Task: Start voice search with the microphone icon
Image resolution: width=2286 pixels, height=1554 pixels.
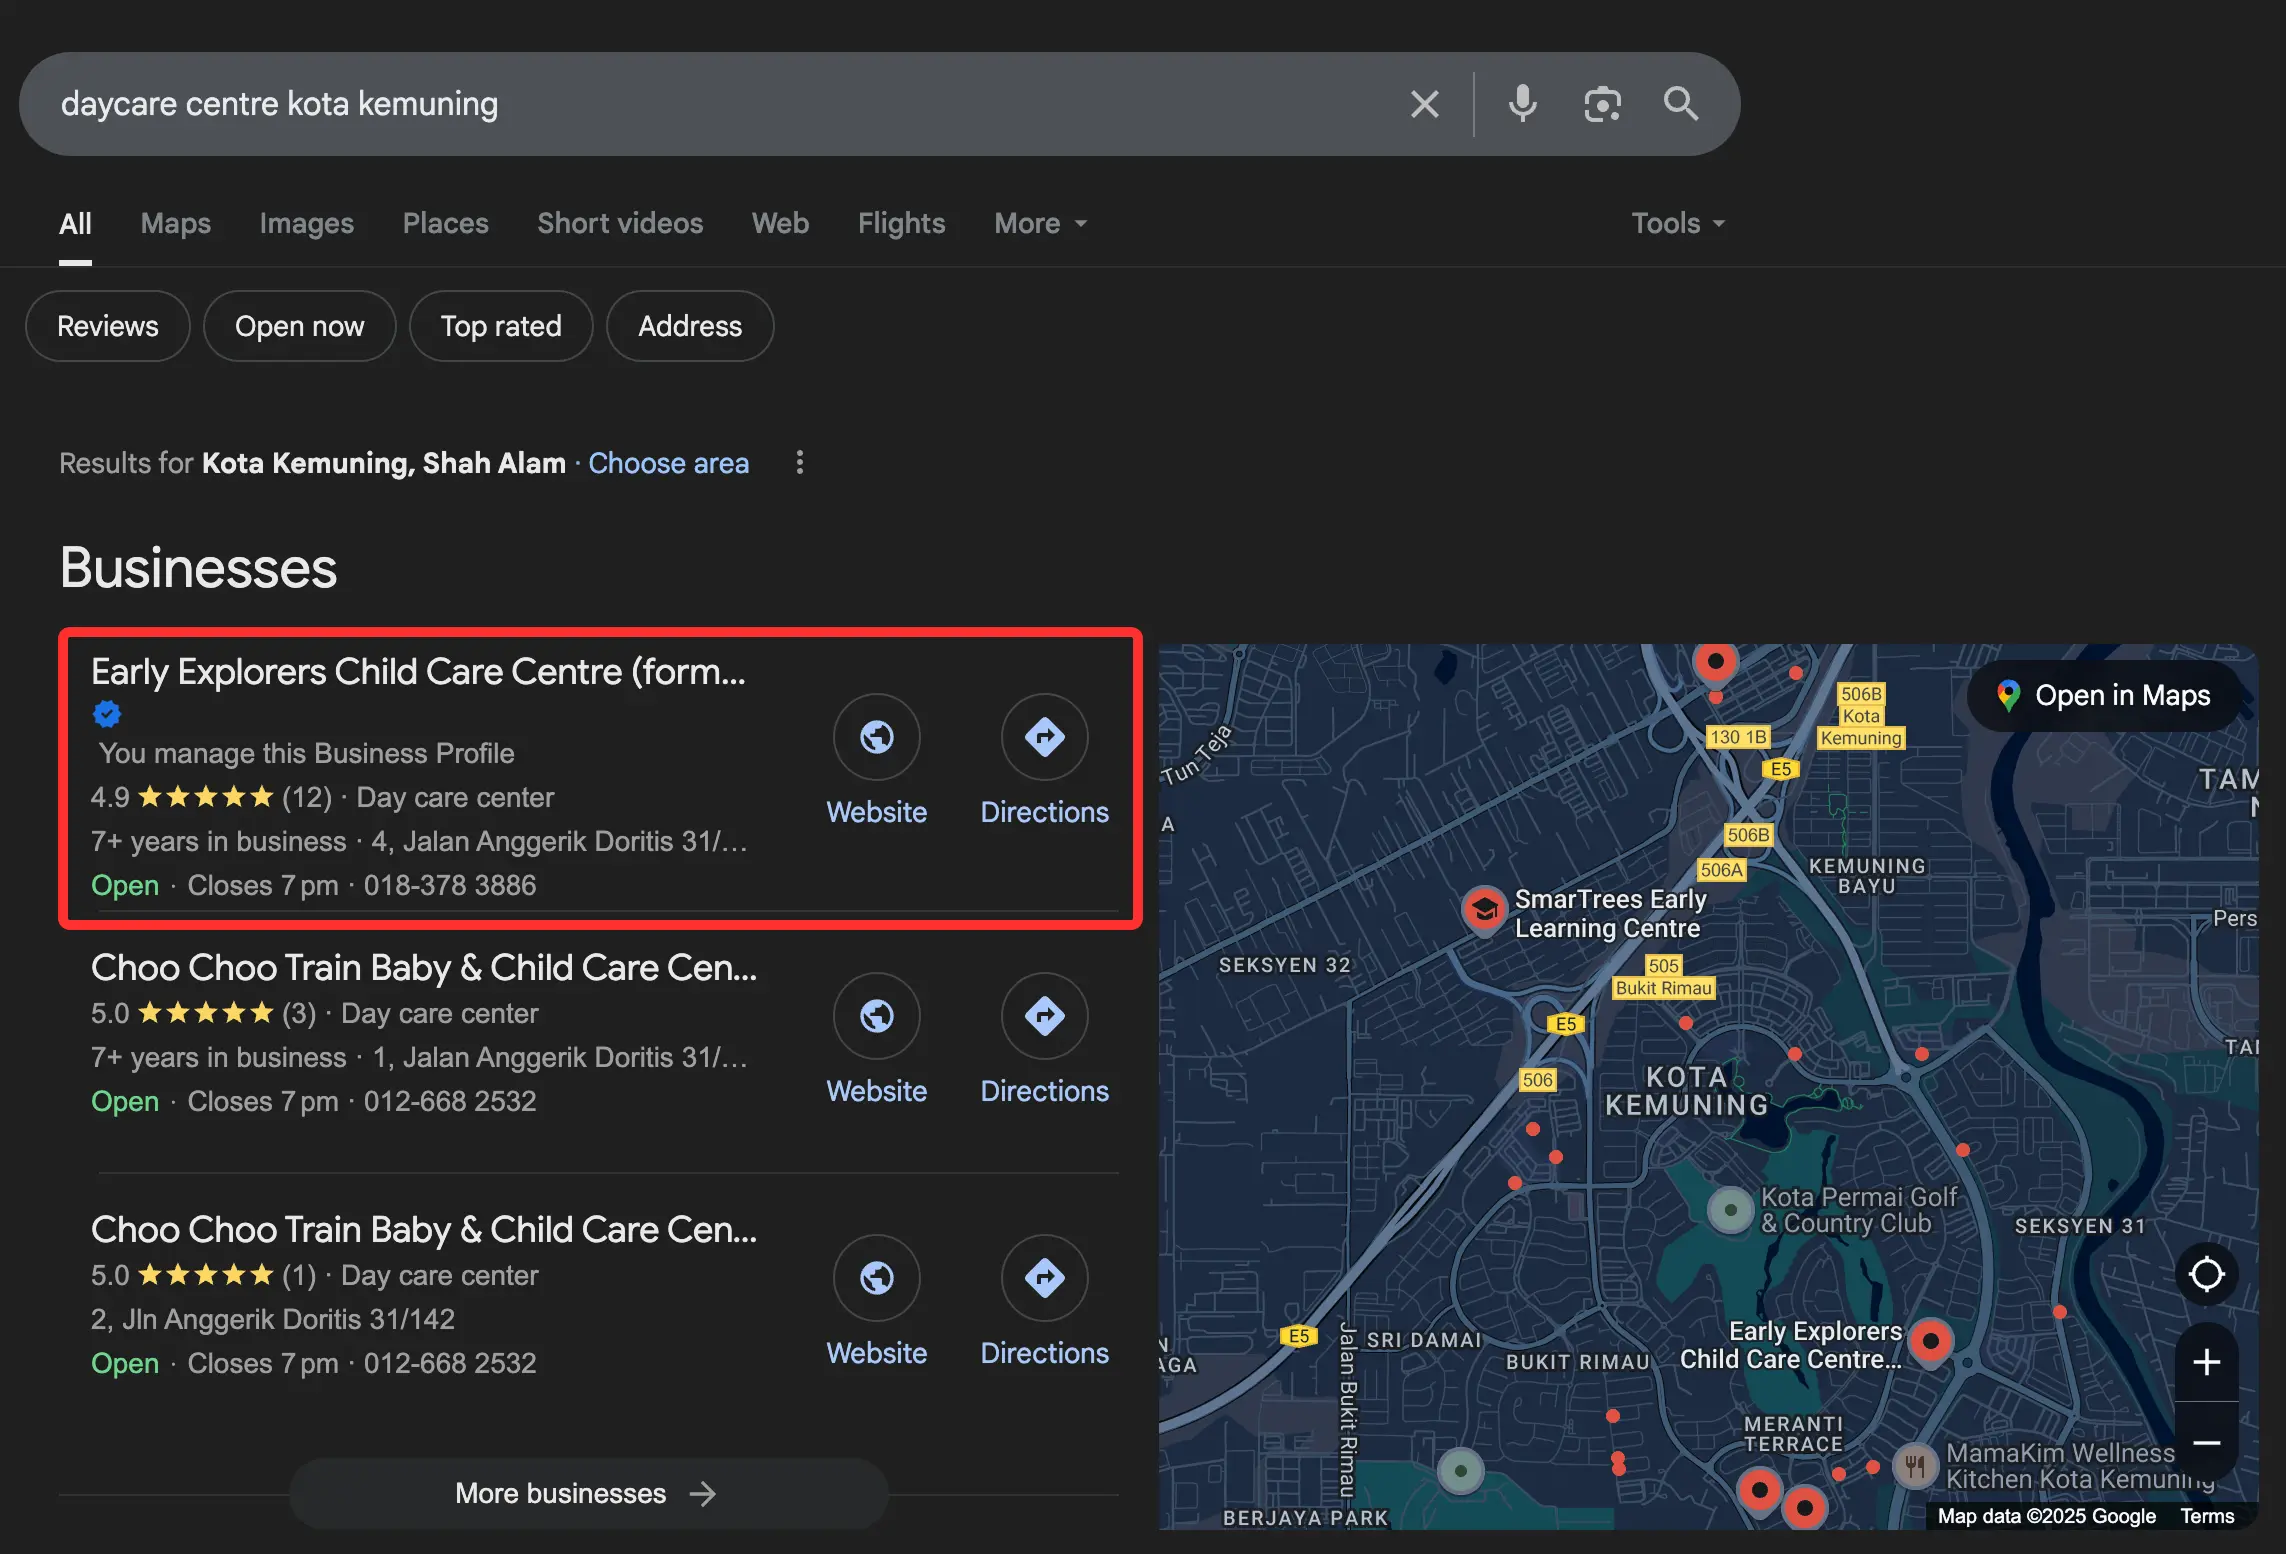Action: [x=1522, y=104]
